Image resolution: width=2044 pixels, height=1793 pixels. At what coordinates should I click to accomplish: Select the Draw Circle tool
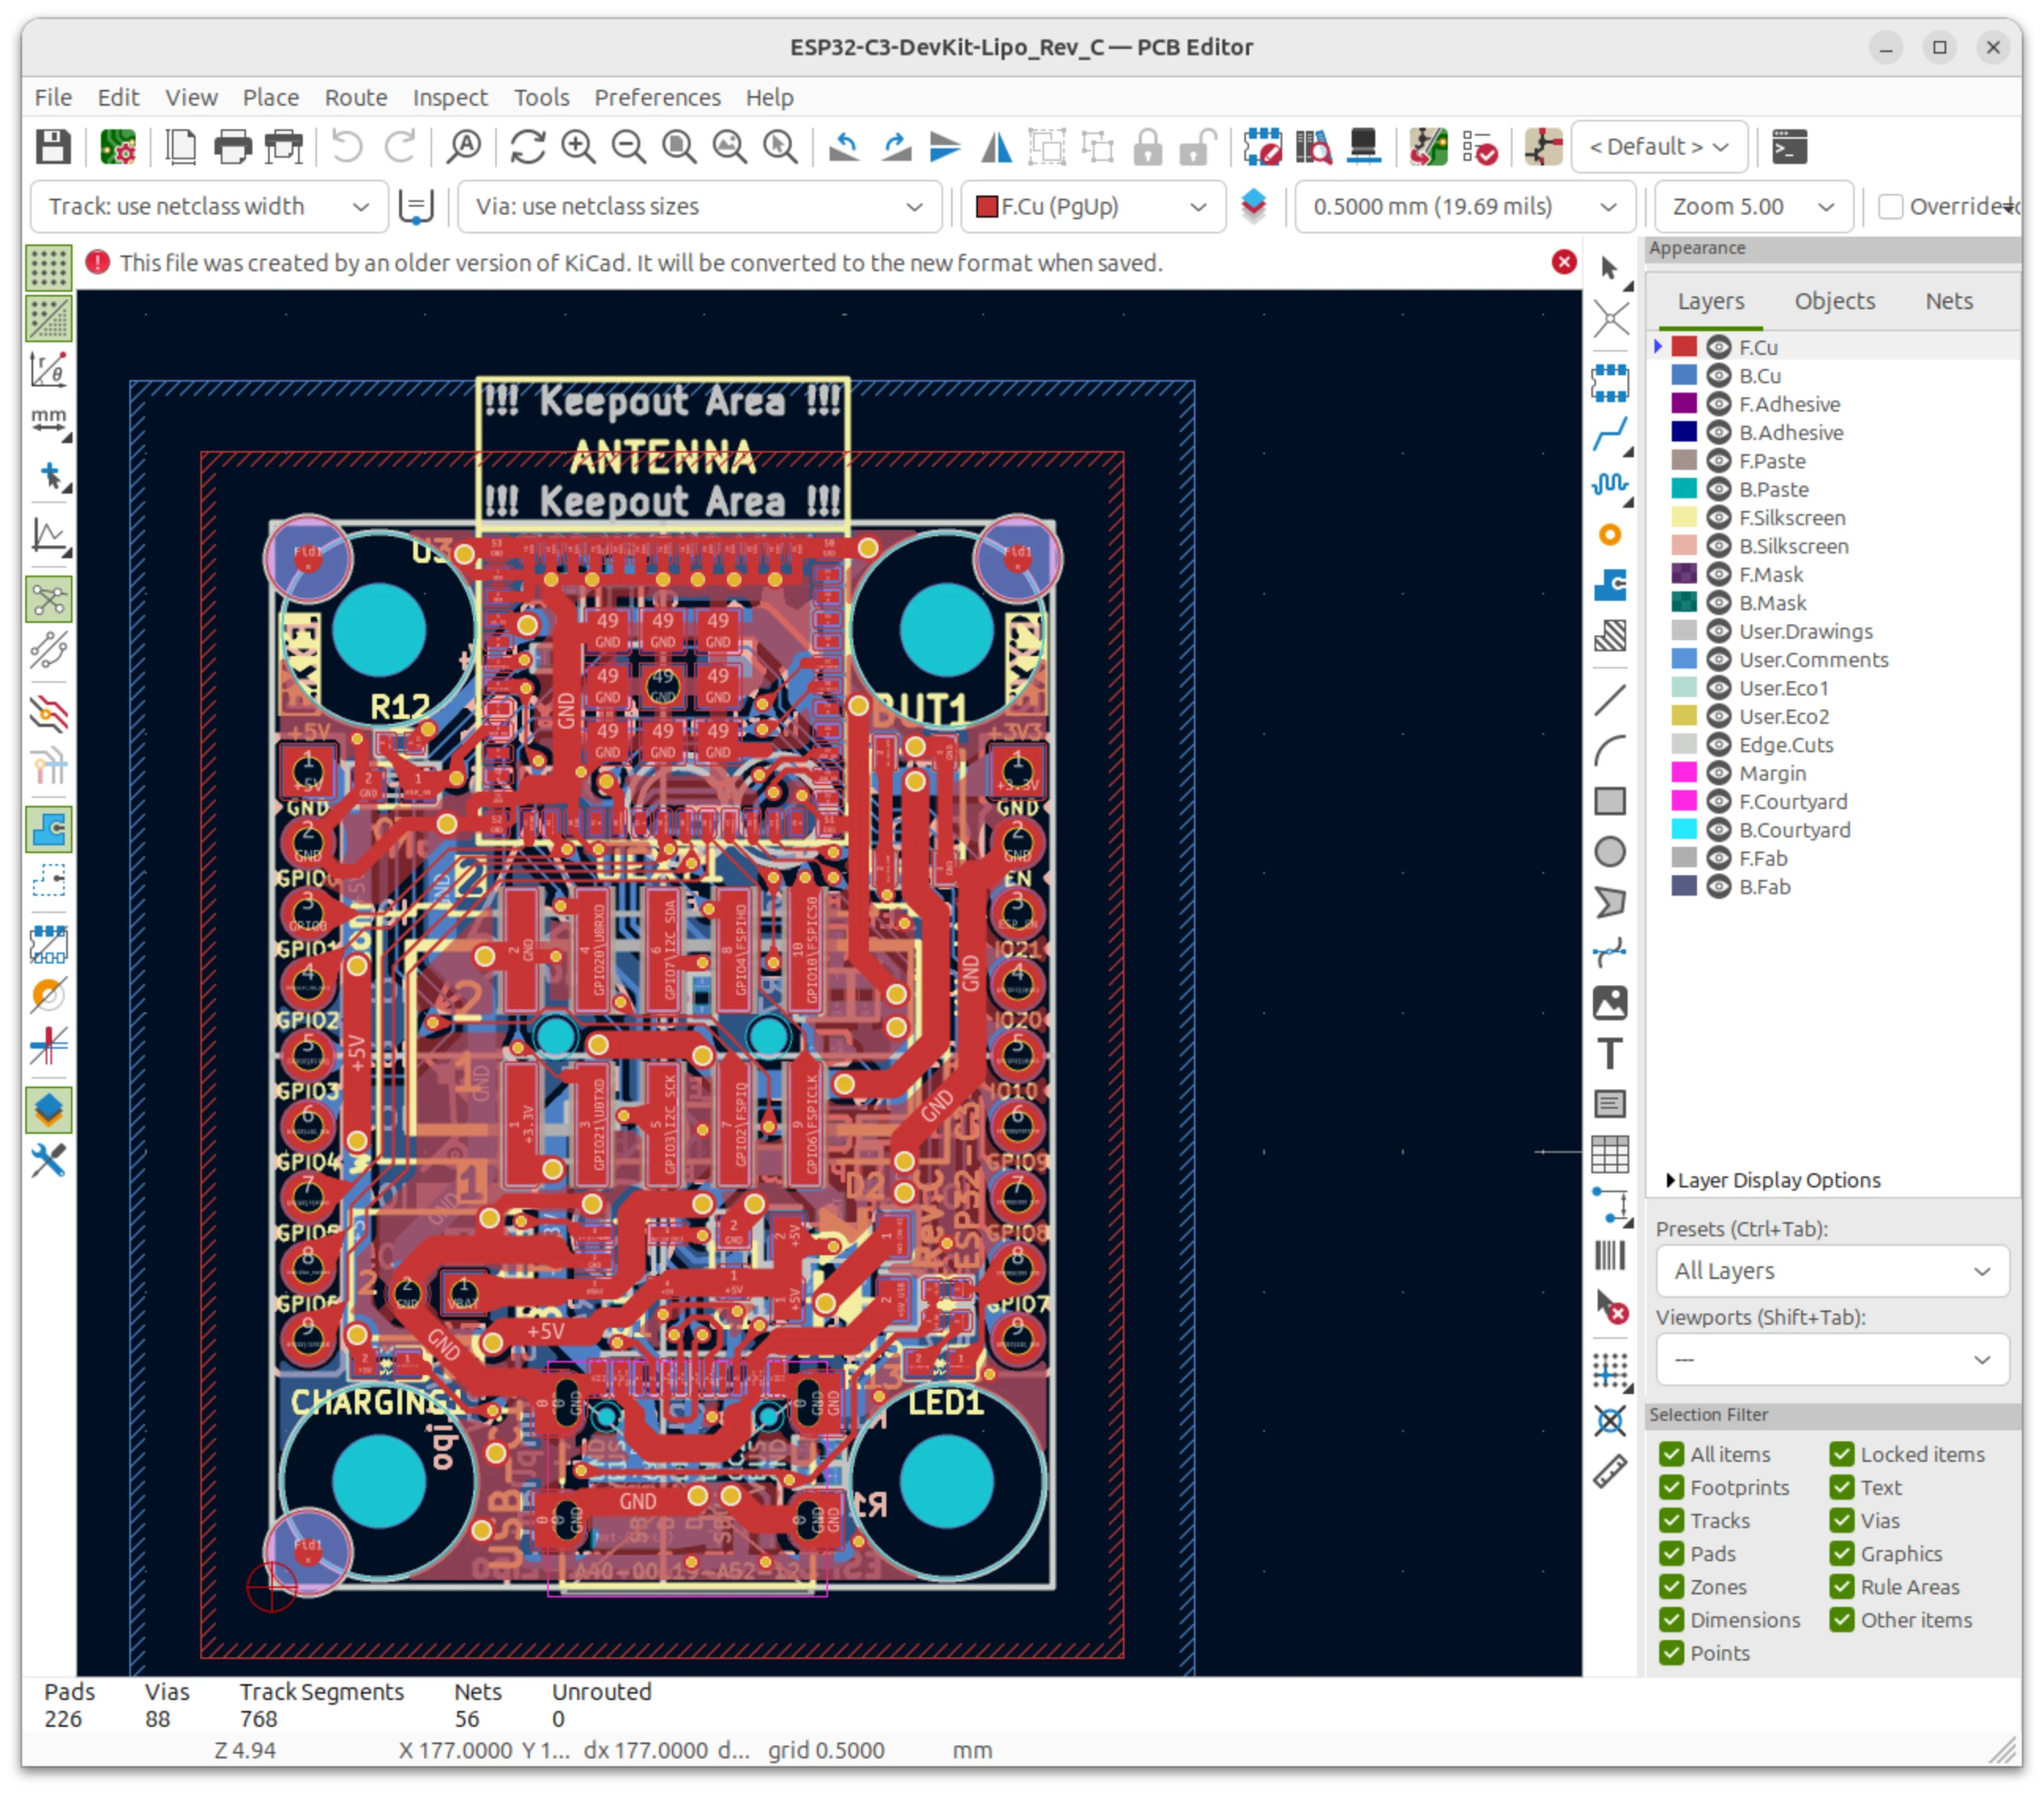[1609, 852]
